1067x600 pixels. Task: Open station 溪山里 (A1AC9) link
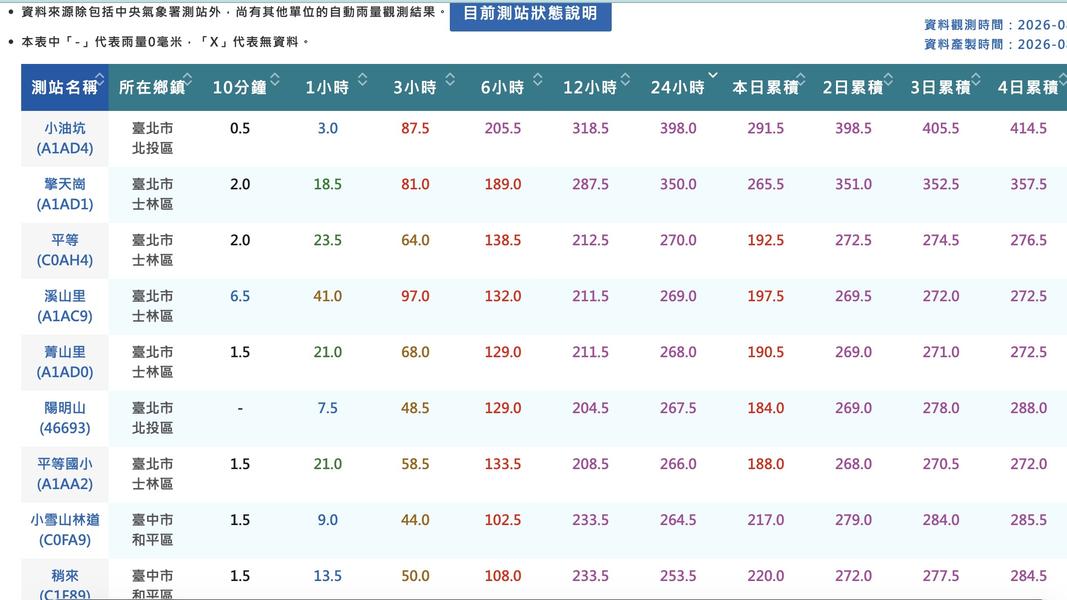point(65,306)
